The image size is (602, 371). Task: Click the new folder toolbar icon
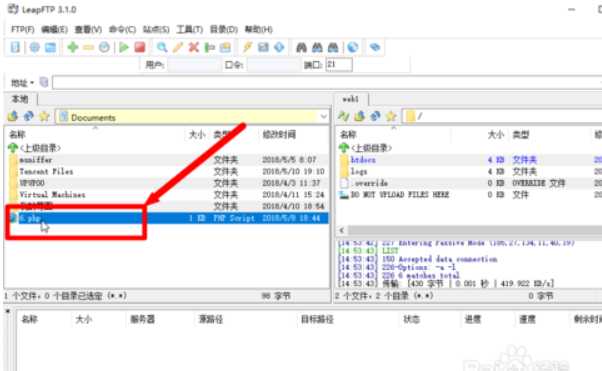225,47
